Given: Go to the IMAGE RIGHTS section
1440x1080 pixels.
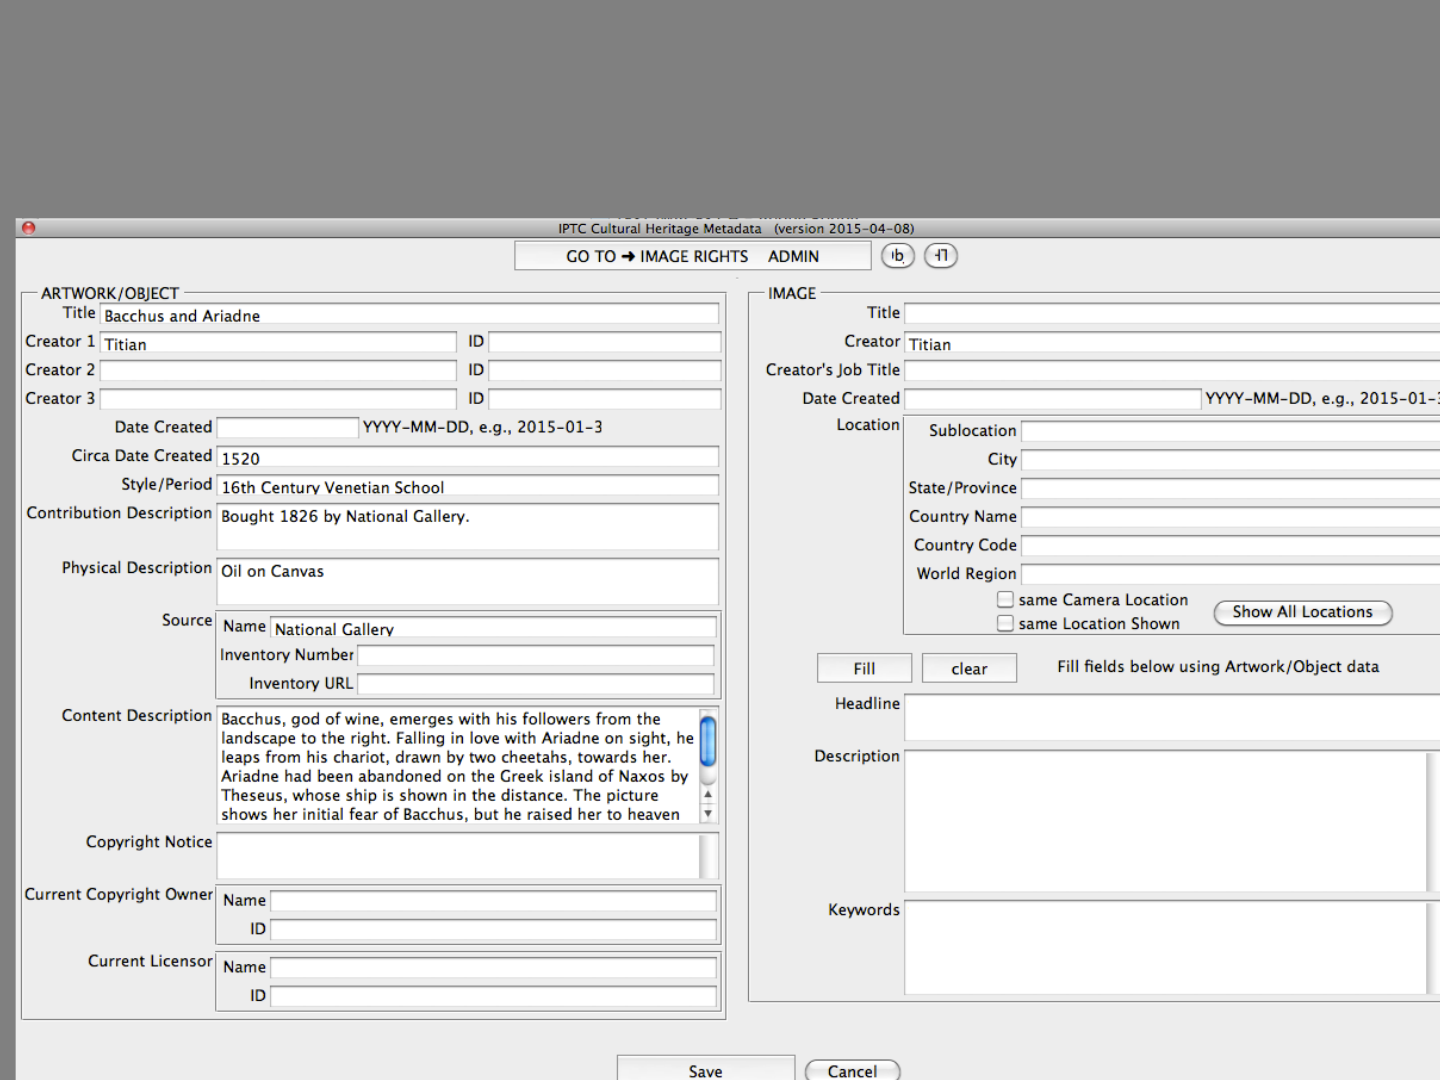Looking at the screenshot, I should point(693,257).
